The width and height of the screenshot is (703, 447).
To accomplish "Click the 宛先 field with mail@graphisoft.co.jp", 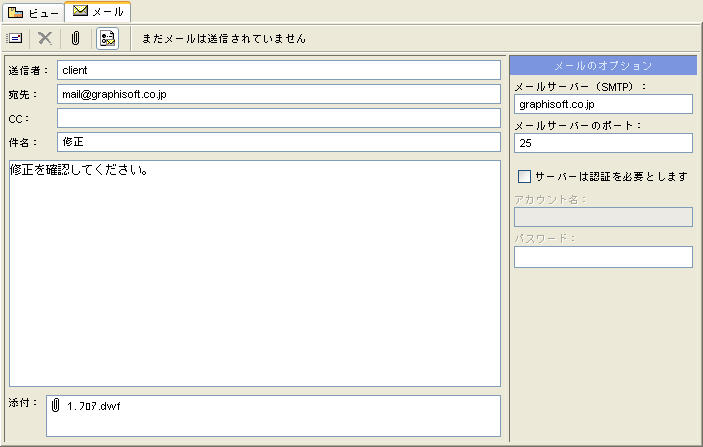I will (x=279, y=94).
